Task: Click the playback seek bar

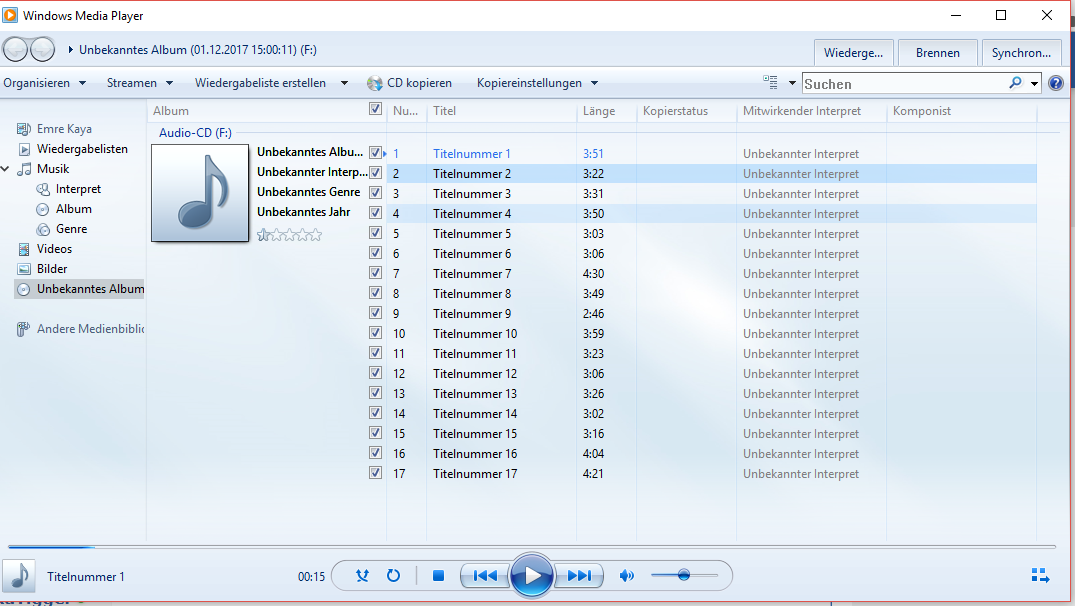Action: tap(532, 547)
